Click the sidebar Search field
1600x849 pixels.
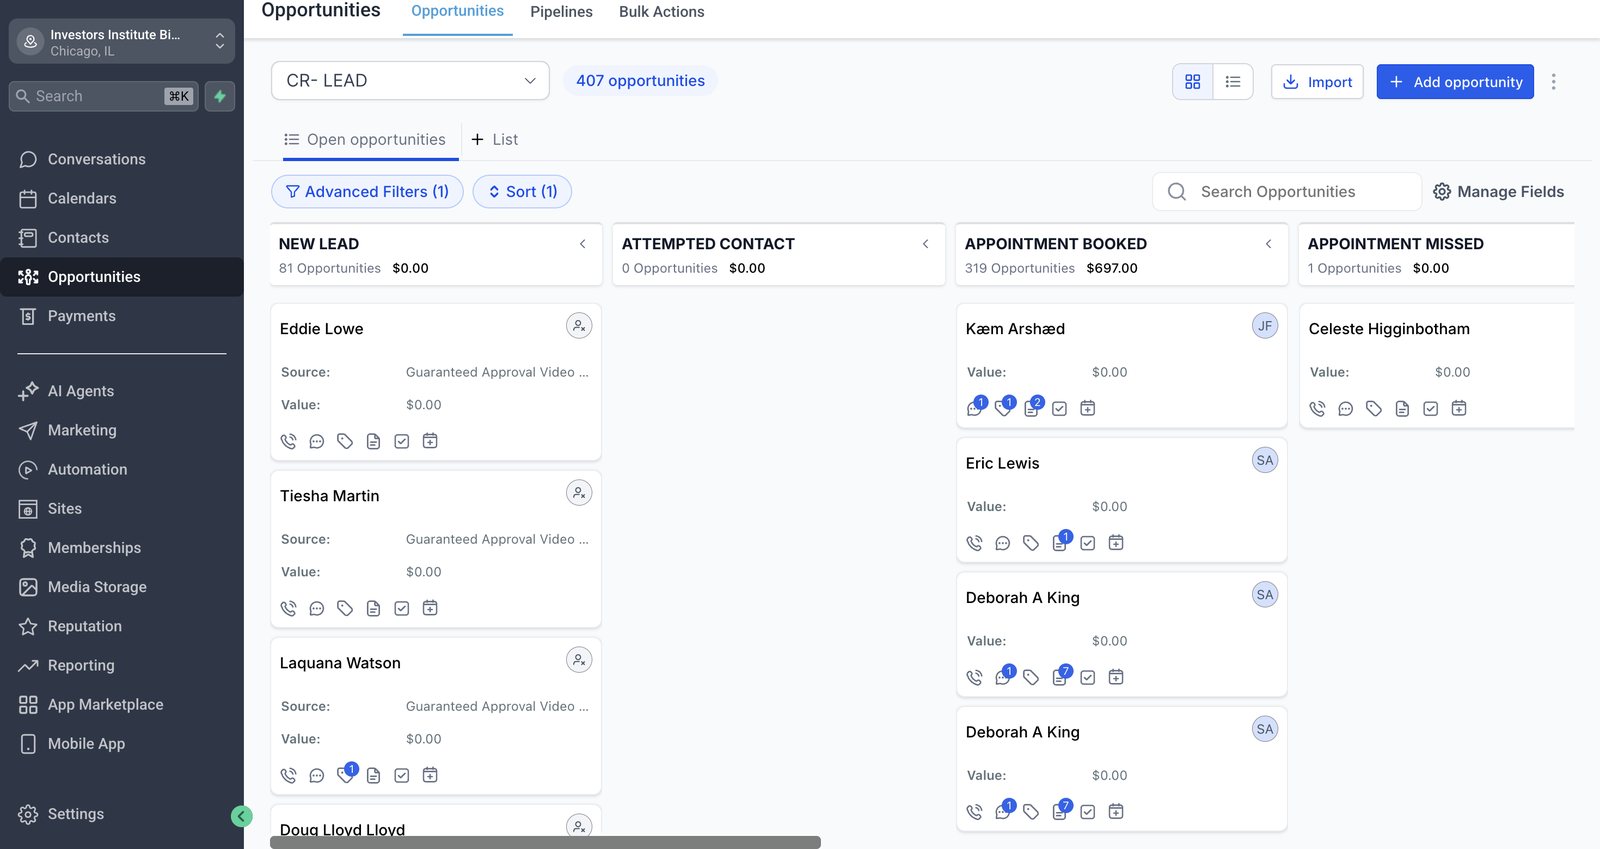[104, 96]
